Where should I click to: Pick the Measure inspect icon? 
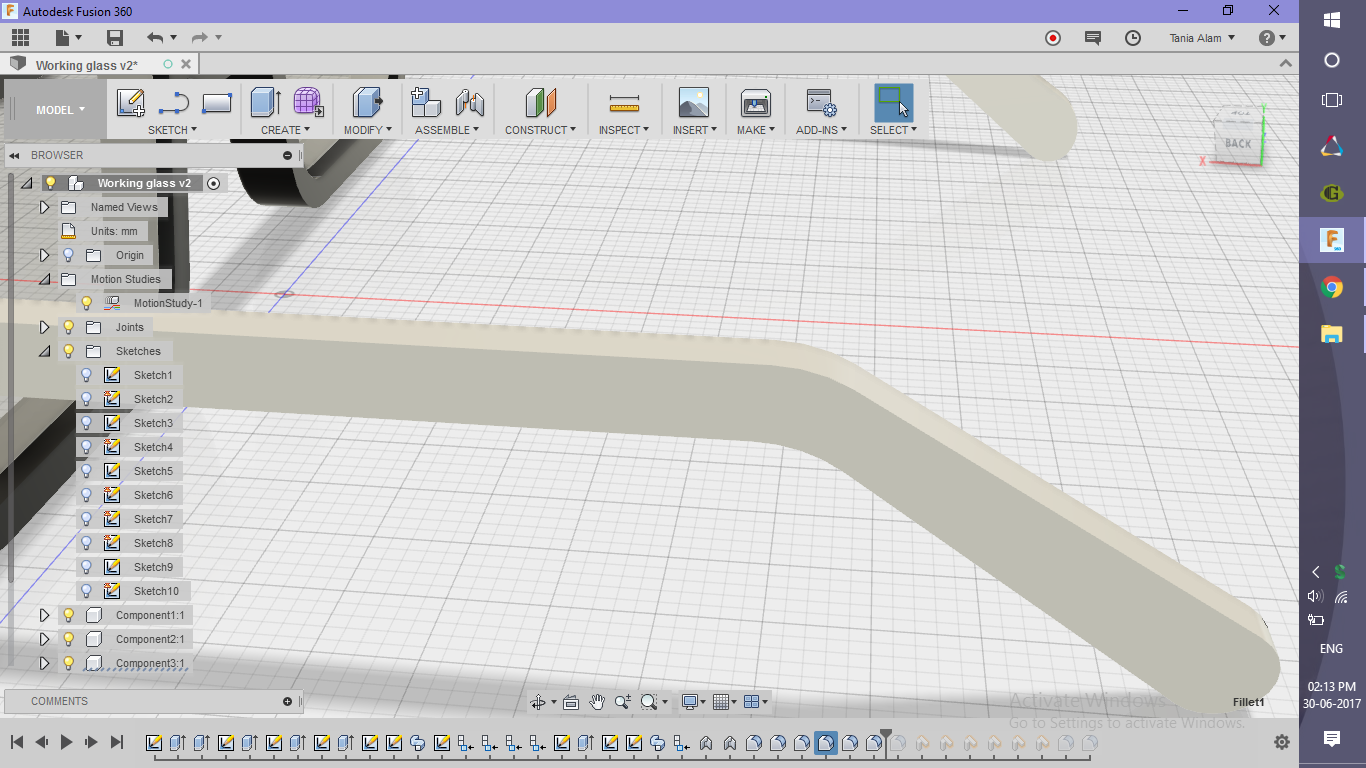624,103
